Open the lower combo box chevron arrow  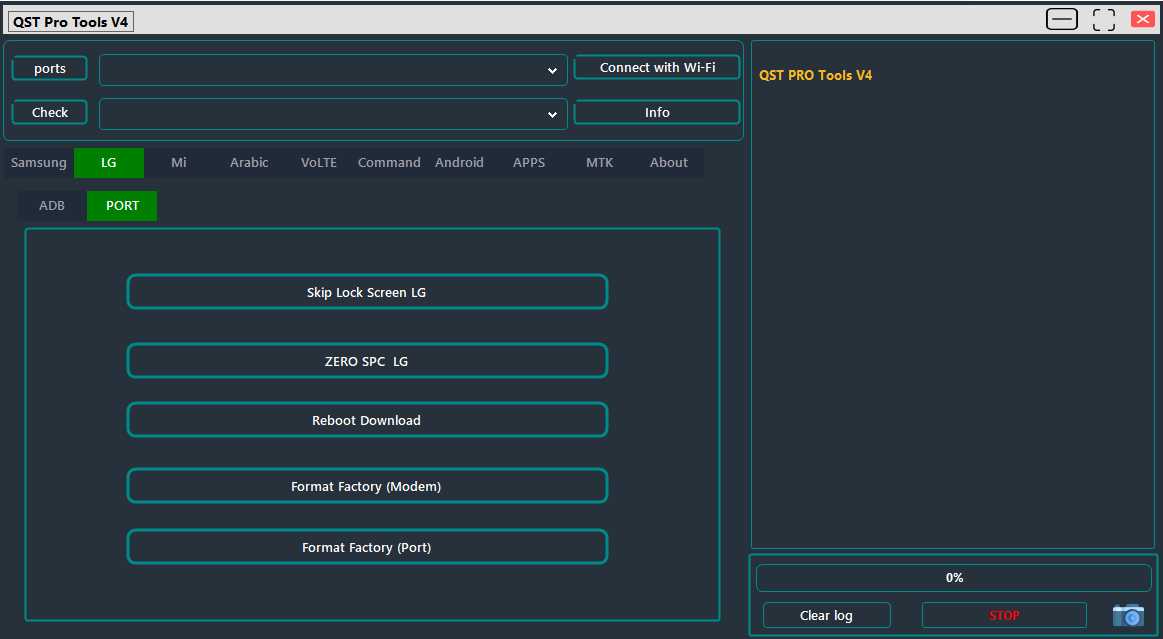pos(552,114)
